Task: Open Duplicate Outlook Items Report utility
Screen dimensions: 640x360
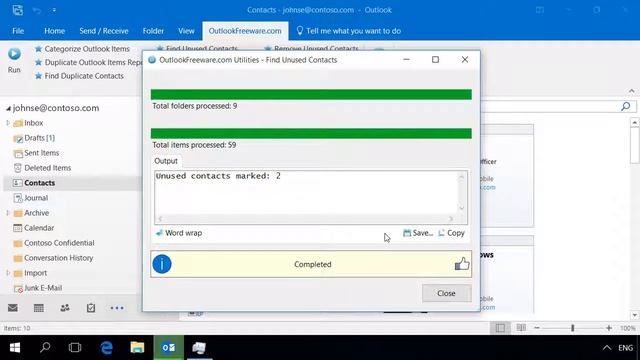Action: click(89, 62)
